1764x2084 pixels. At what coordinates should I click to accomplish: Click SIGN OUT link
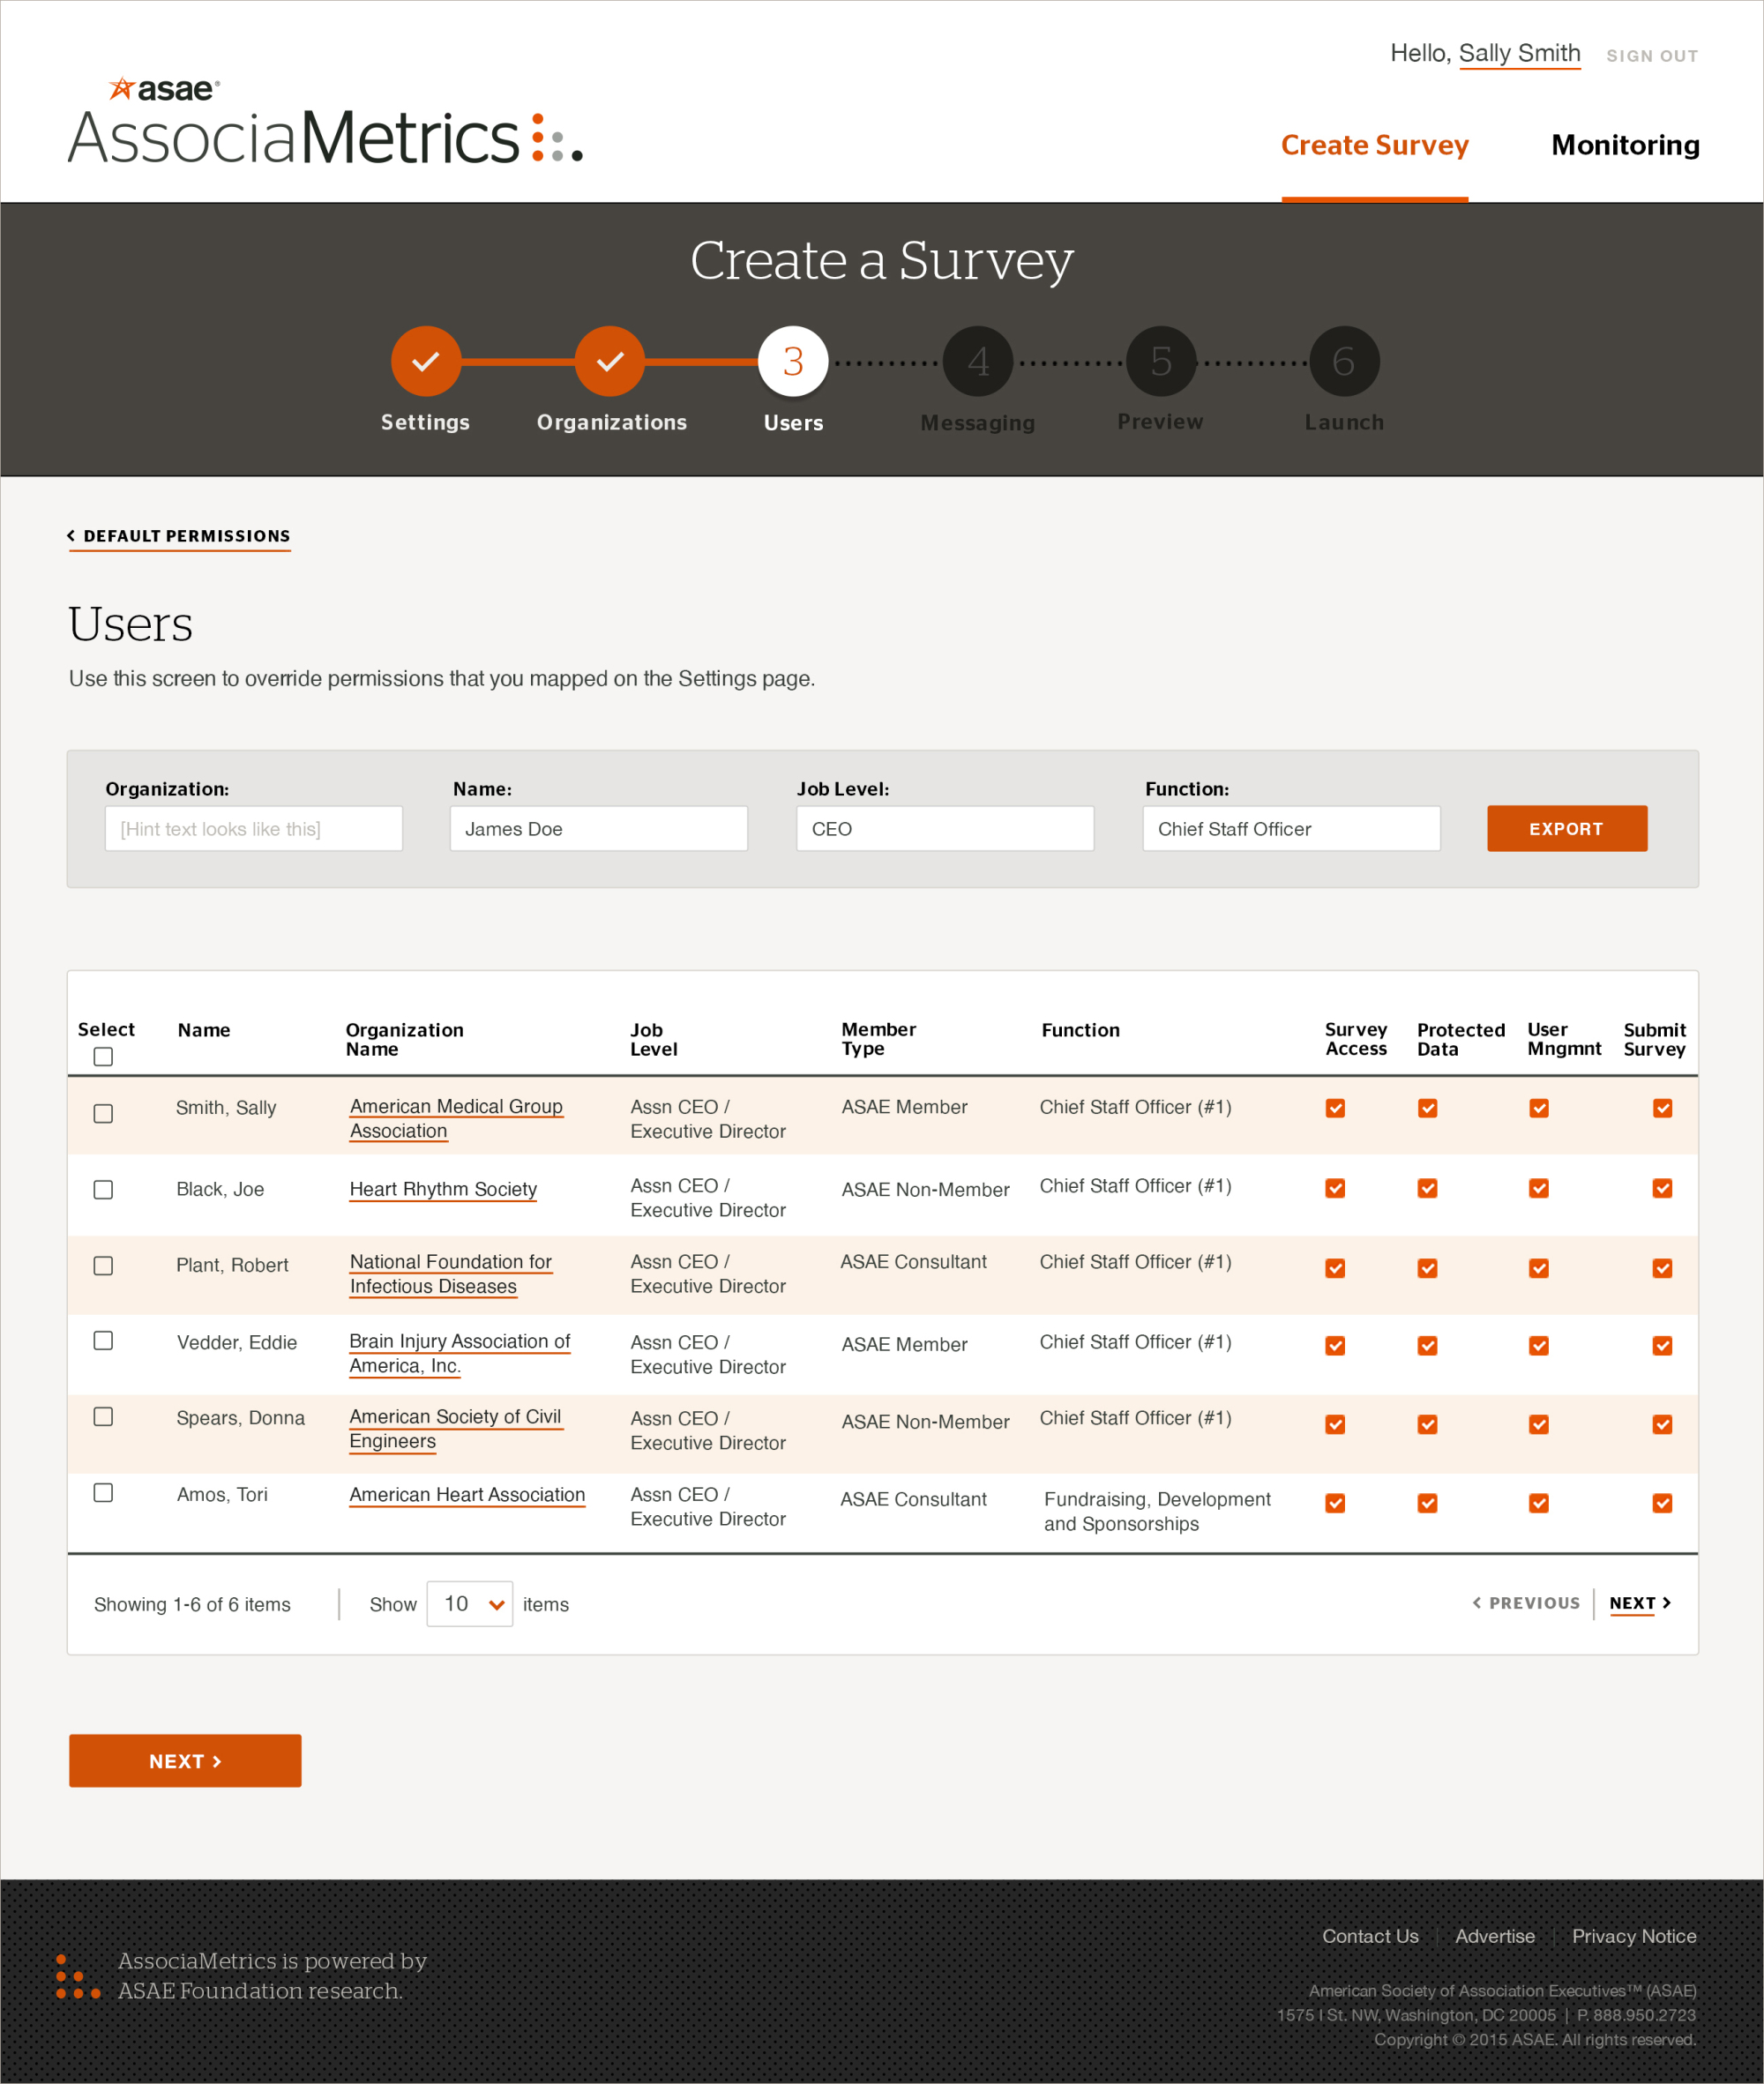1652,56
